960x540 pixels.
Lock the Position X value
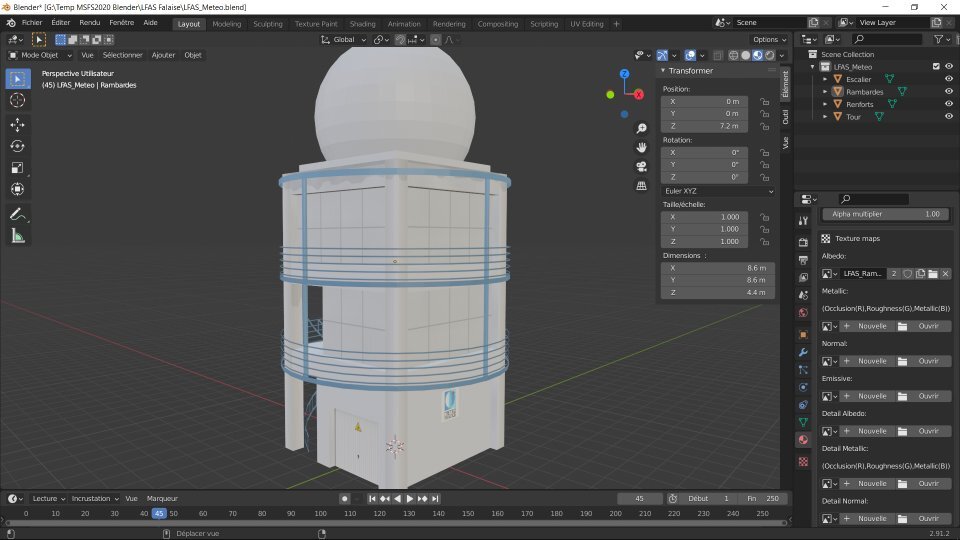(764, 102)
